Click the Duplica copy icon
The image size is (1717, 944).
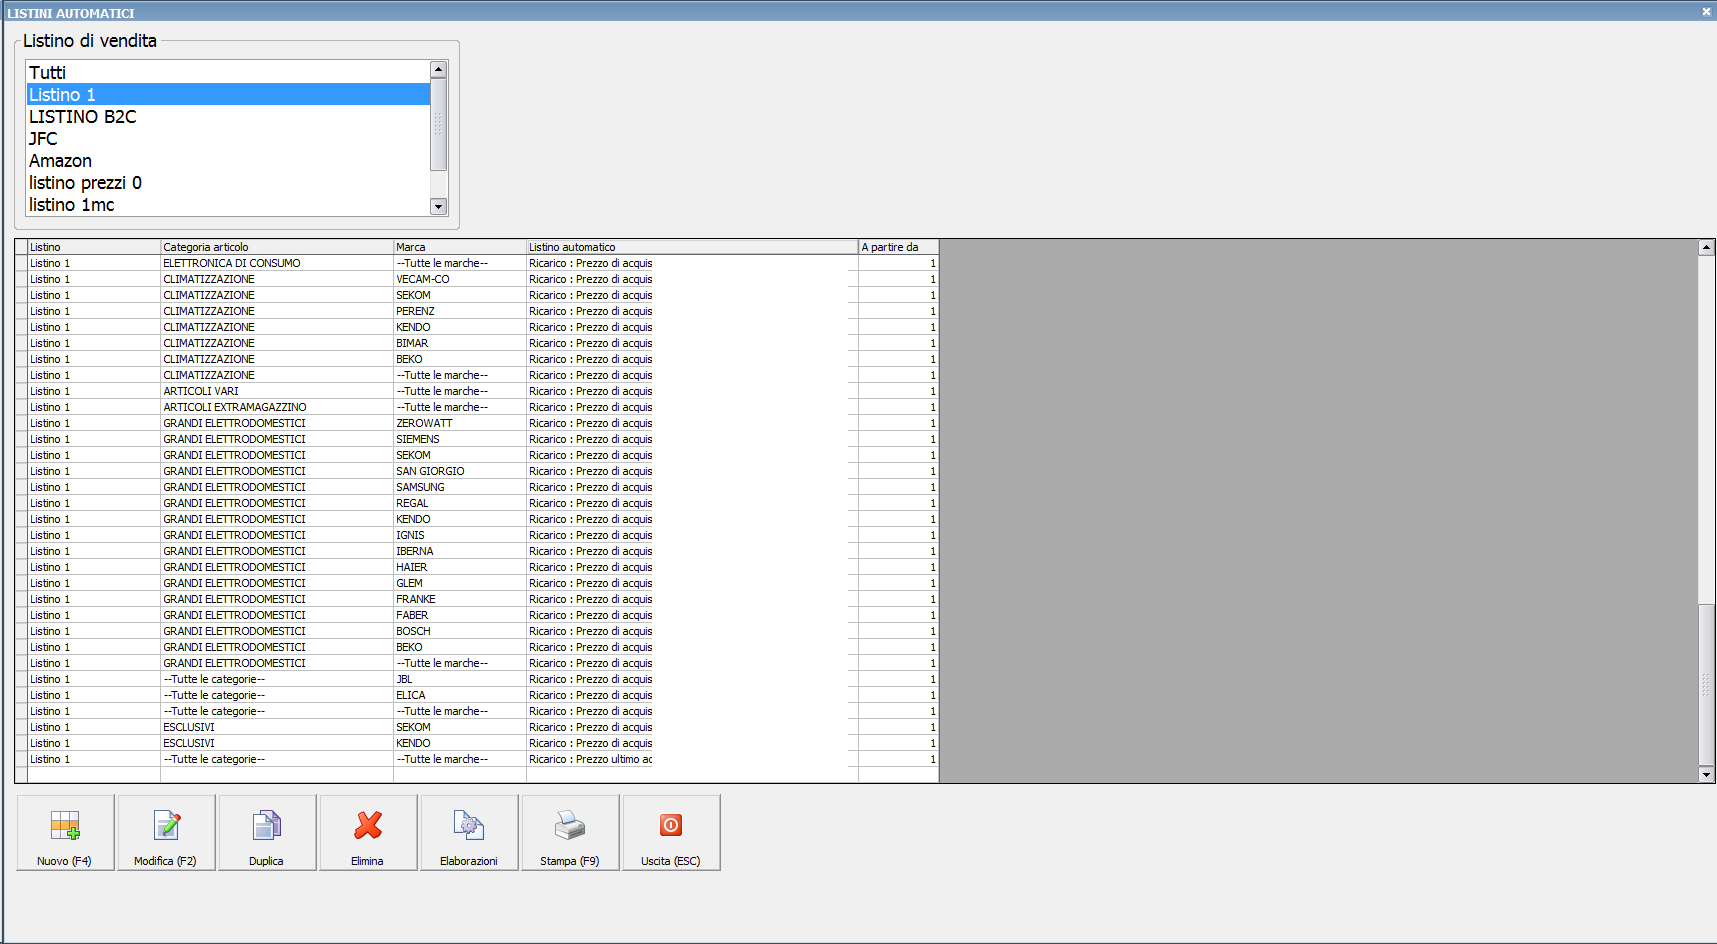tap(267, 825)
